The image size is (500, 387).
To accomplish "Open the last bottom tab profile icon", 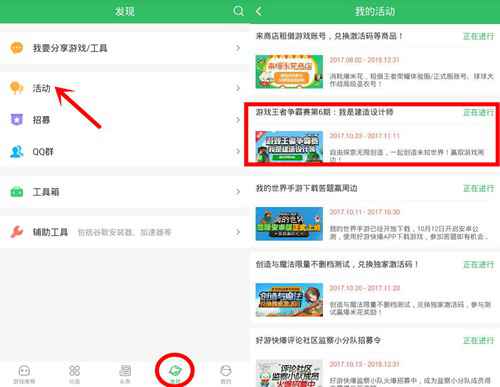I will pos(226,374).
